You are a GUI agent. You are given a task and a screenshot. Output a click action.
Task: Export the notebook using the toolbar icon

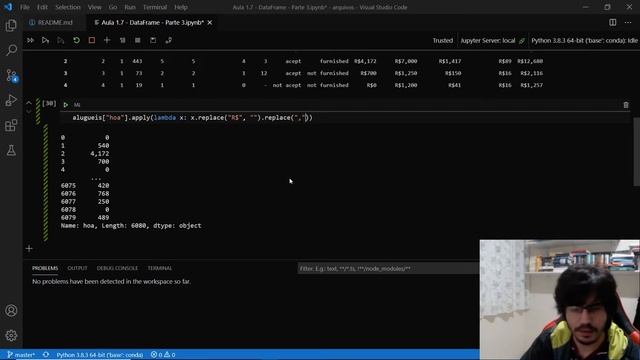click(x=169, y=40)
